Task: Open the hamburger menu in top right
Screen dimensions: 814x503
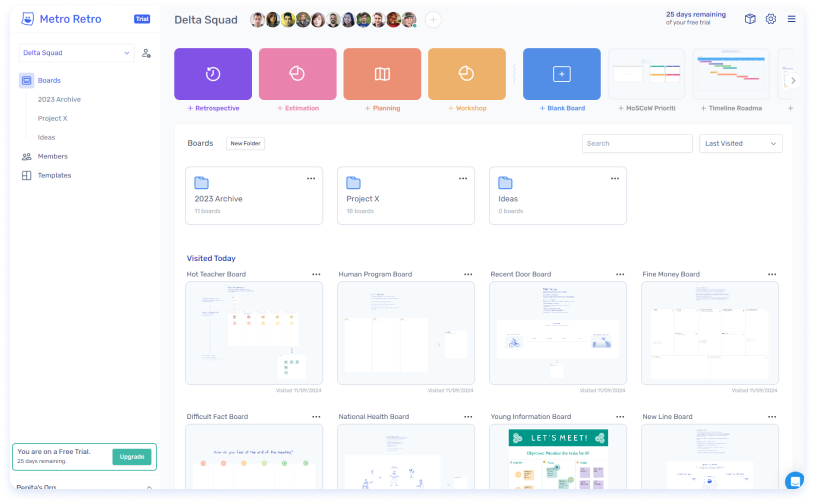Action: point(792,19)
